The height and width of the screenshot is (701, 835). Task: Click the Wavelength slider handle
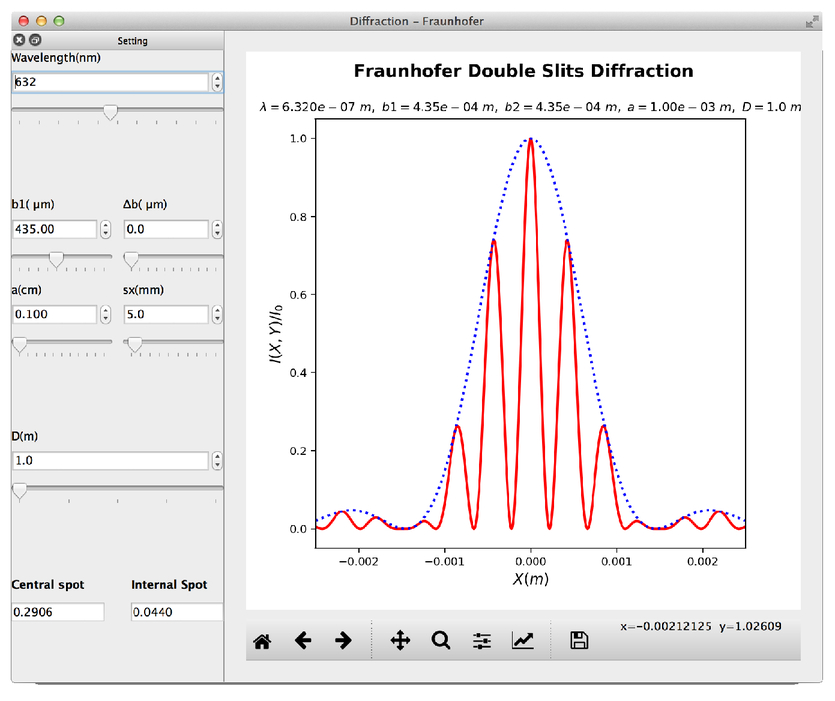110,112
